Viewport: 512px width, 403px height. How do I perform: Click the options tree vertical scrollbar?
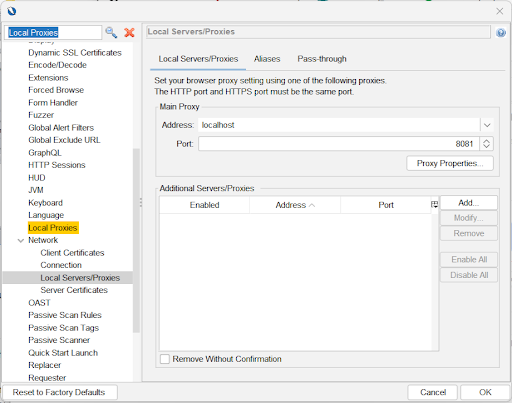coord(136,240)
